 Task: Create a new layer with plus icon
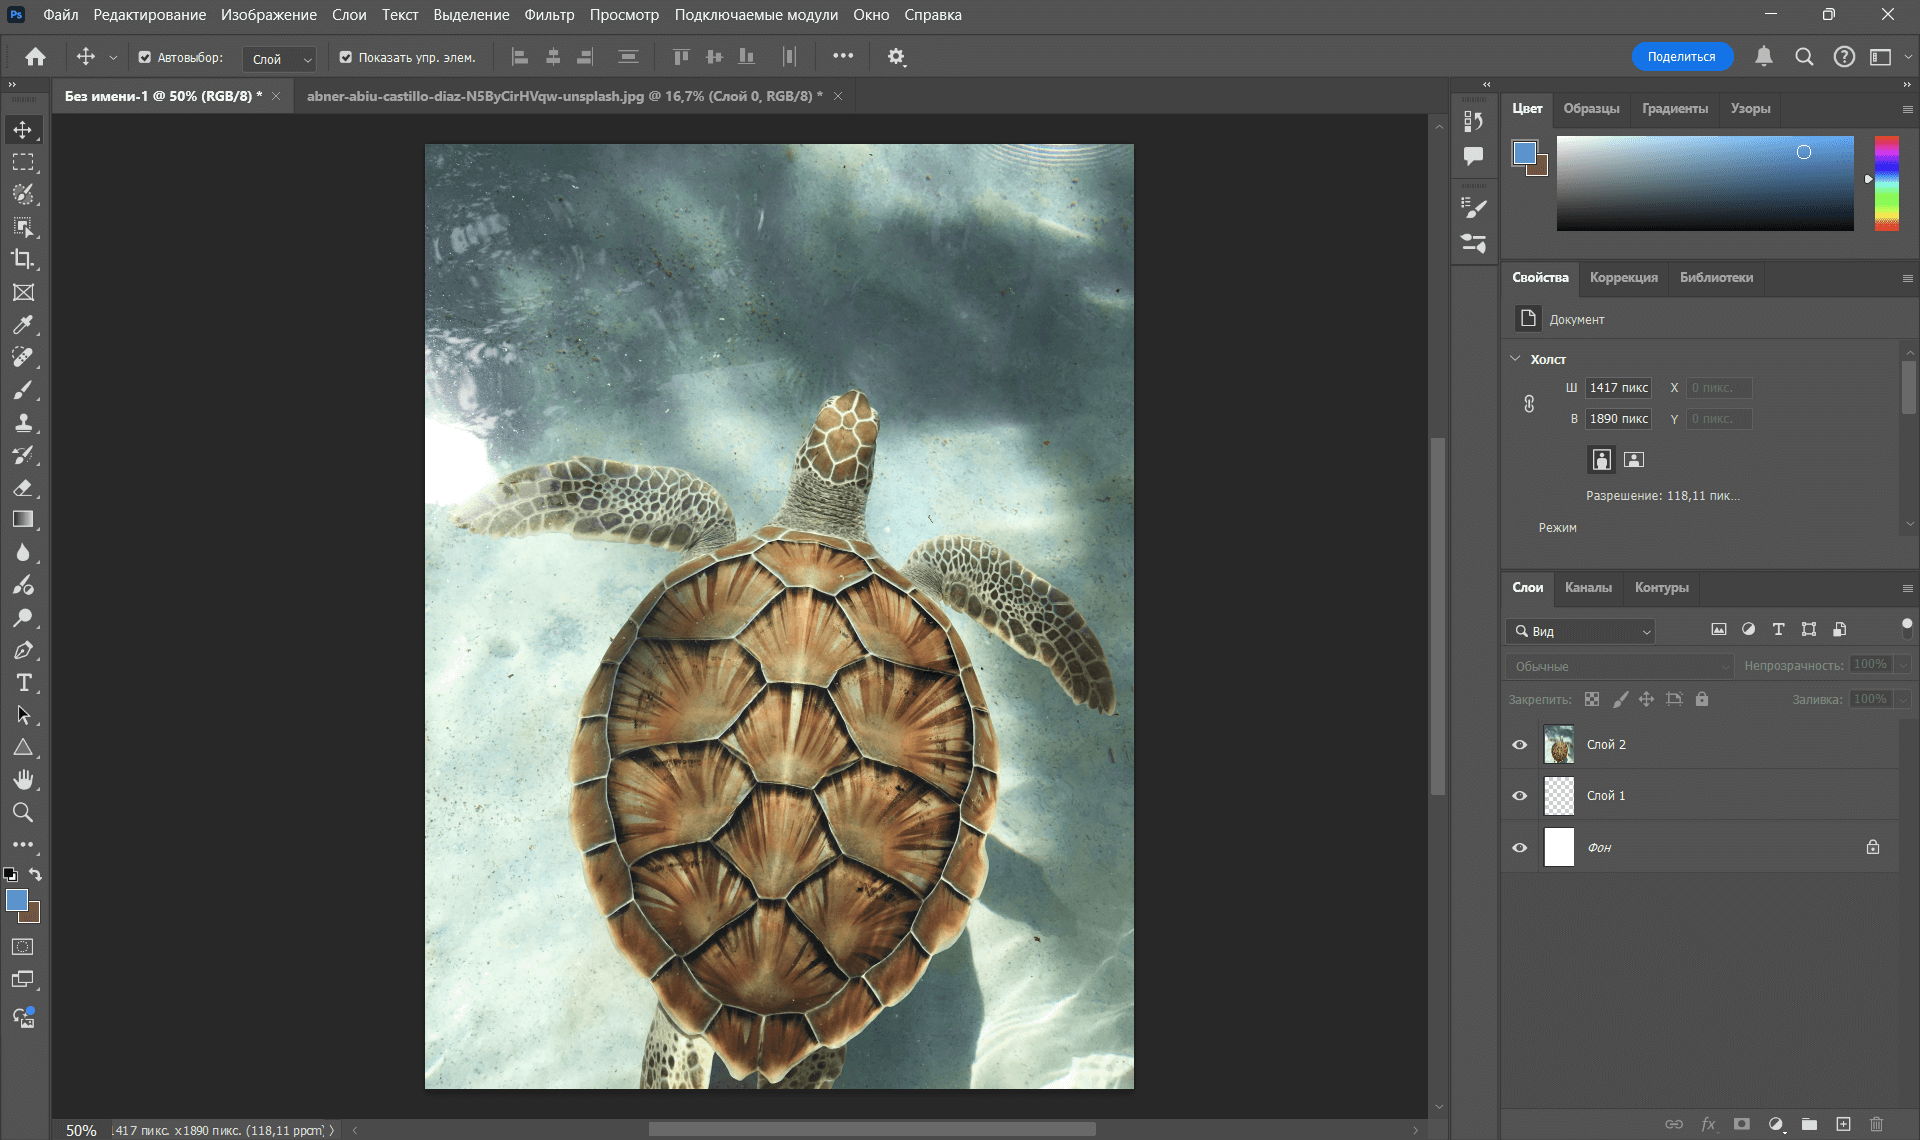pos(1843,1124)
